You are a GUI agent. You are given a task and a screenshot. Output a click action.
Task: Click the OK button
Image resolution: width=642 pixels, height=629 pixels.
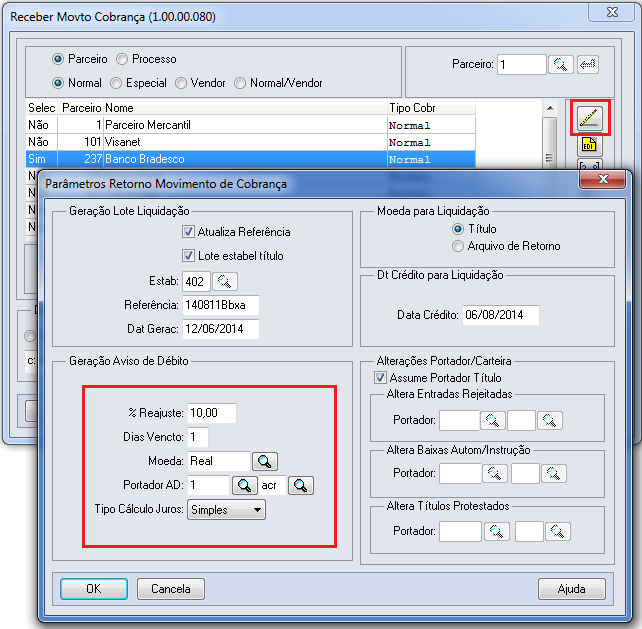click(x=94, y=589)
